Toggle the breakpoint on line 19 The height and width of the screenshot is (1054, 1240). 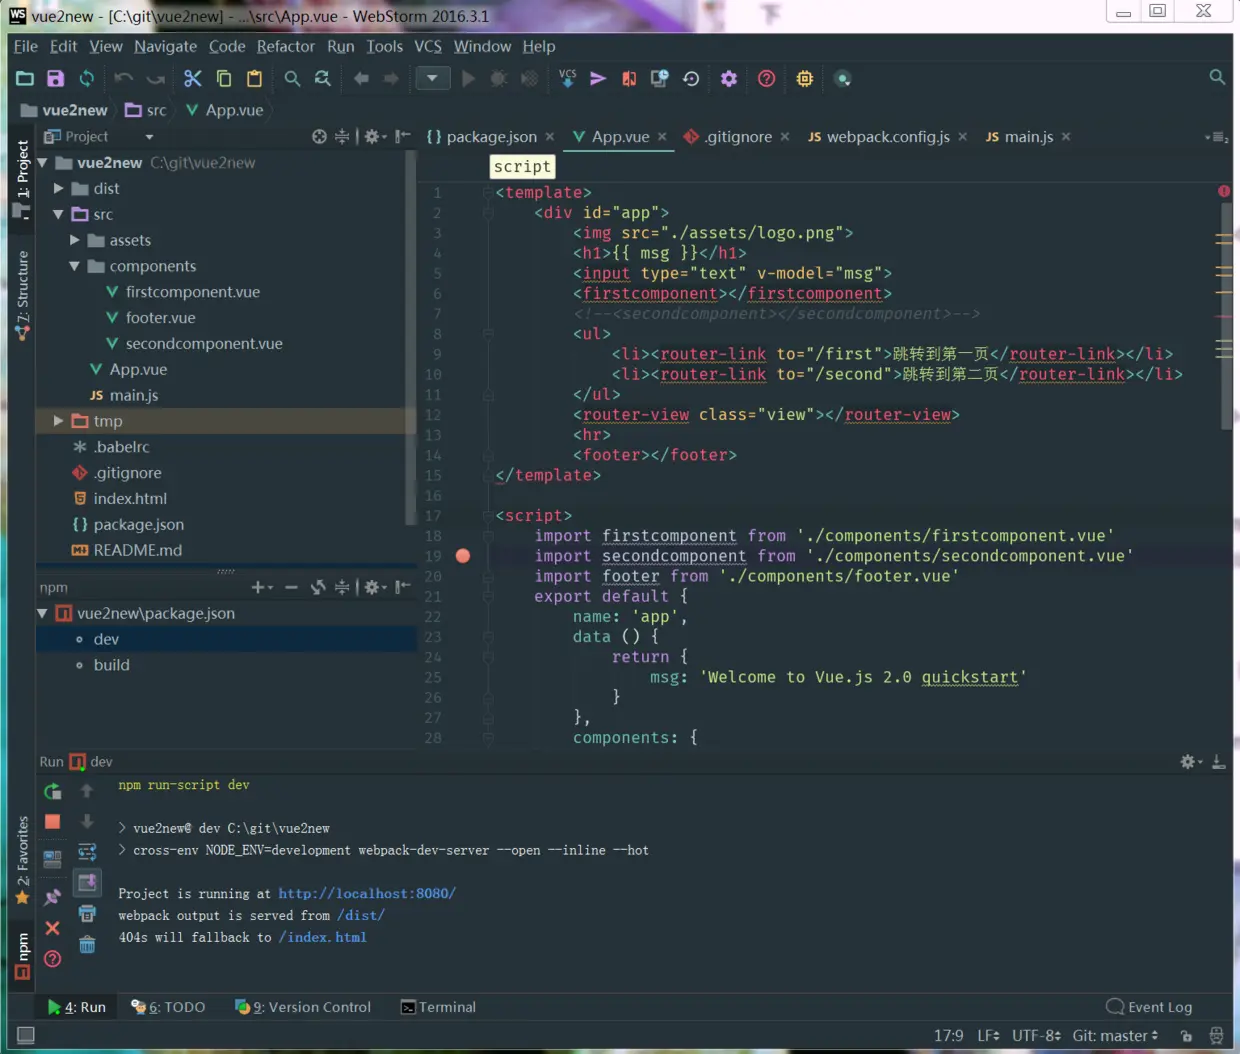click(x=463, y=556)
